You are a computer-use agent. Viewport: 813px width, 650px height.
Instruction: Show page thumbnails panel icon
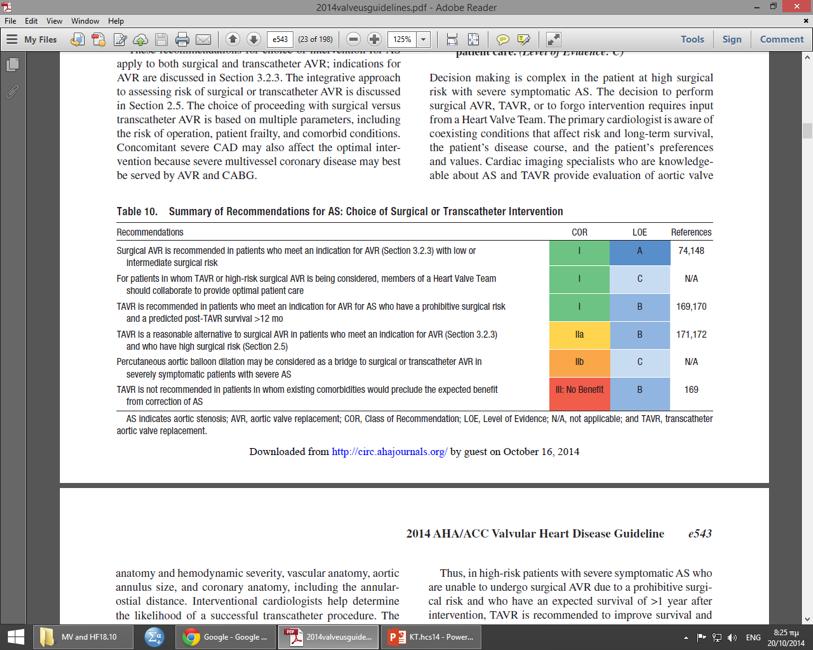pyautogui.click(x=12, y=65)
